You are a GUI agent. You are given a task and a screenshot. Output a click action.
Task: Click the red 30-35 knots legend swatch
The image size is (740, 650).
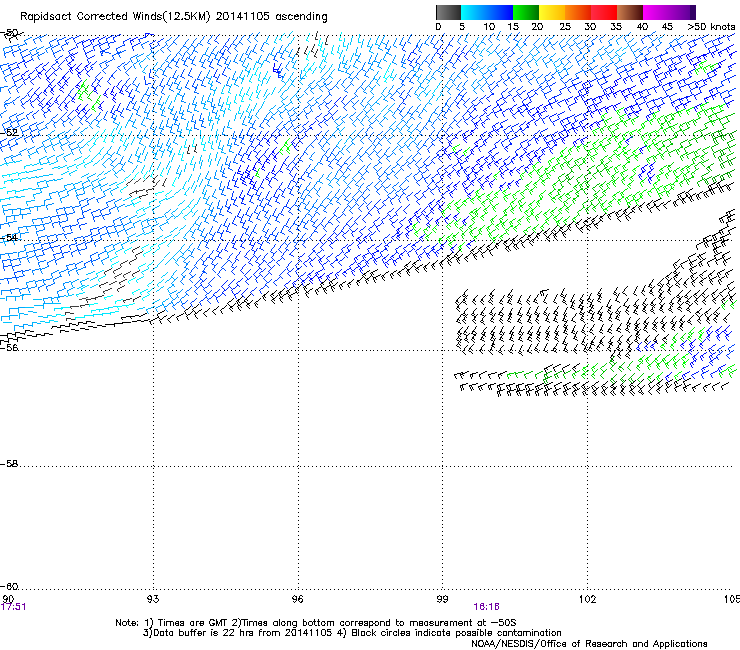[x=604, y=12]
